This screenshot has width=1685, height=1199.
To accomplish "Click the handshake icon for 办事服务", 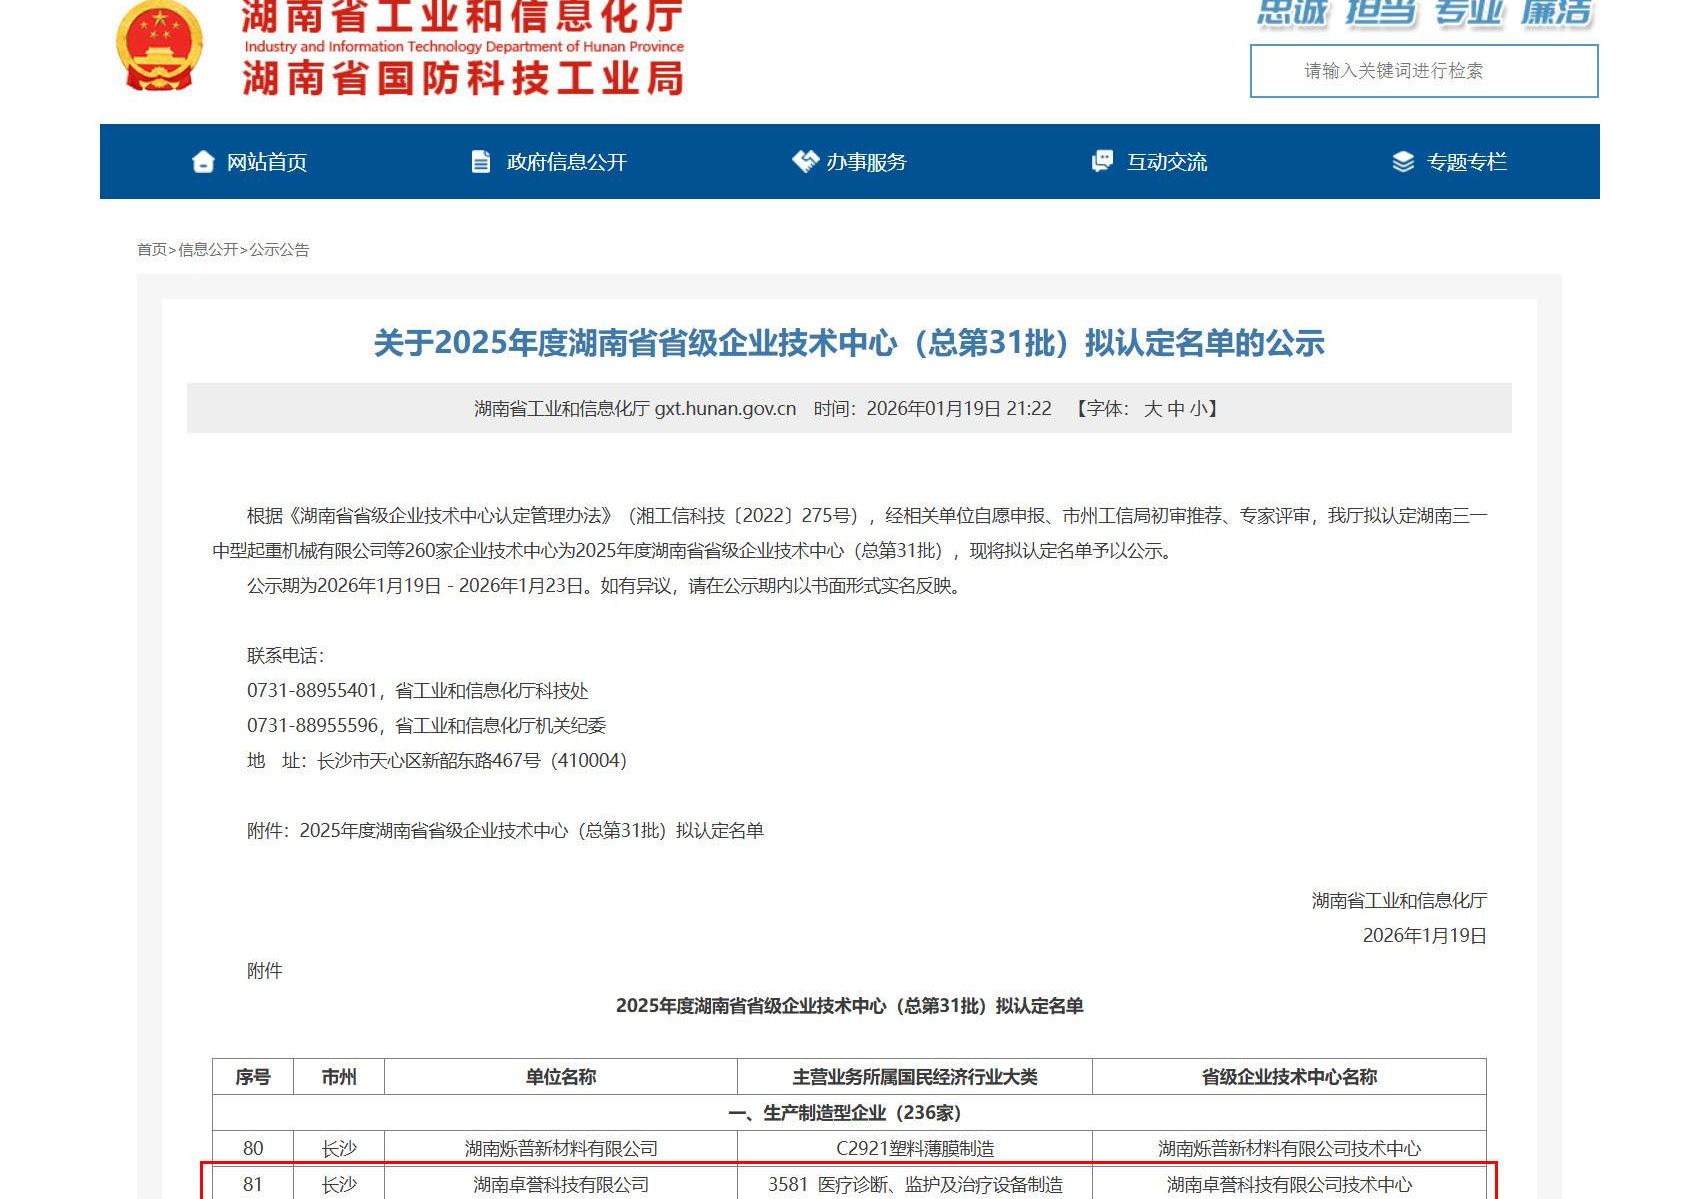I will 804,162.
